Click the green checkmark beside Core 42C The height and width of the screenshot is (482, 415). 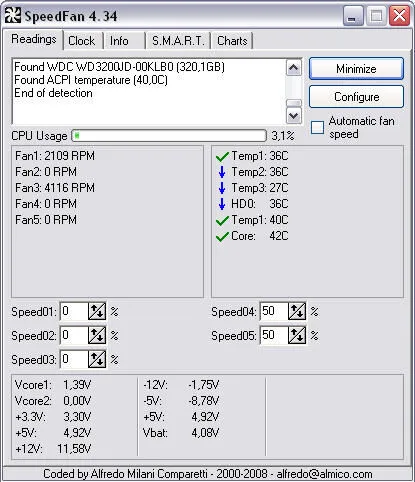222,236
